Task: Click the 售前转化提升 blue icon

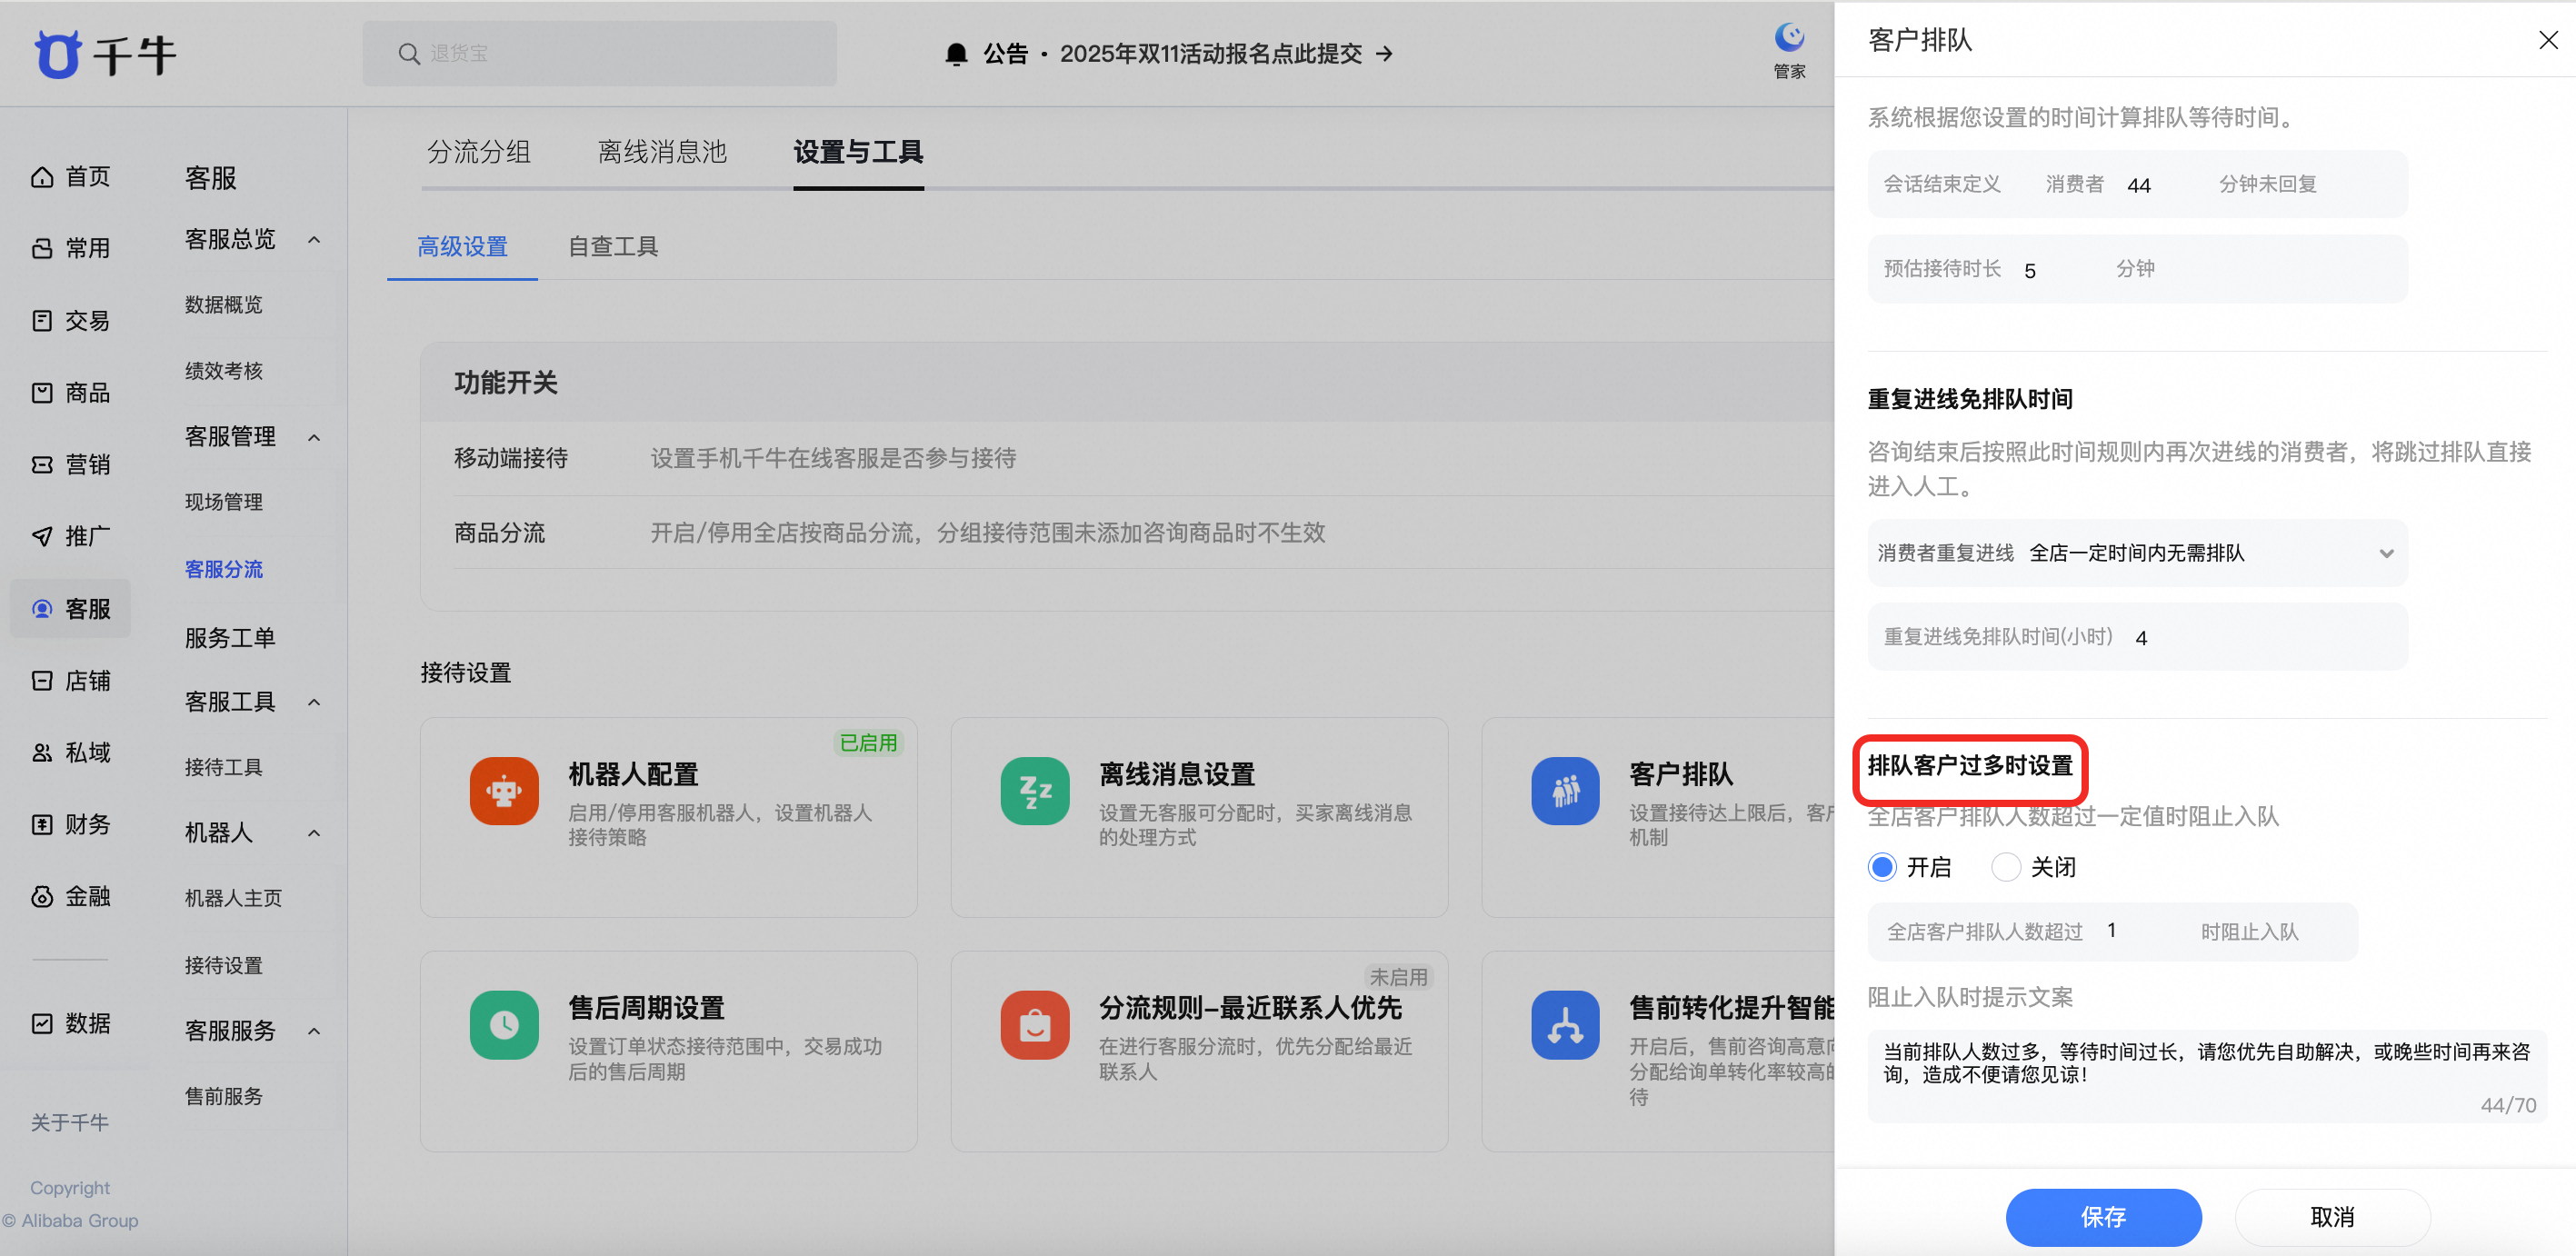Action: pos(1565,1024)
